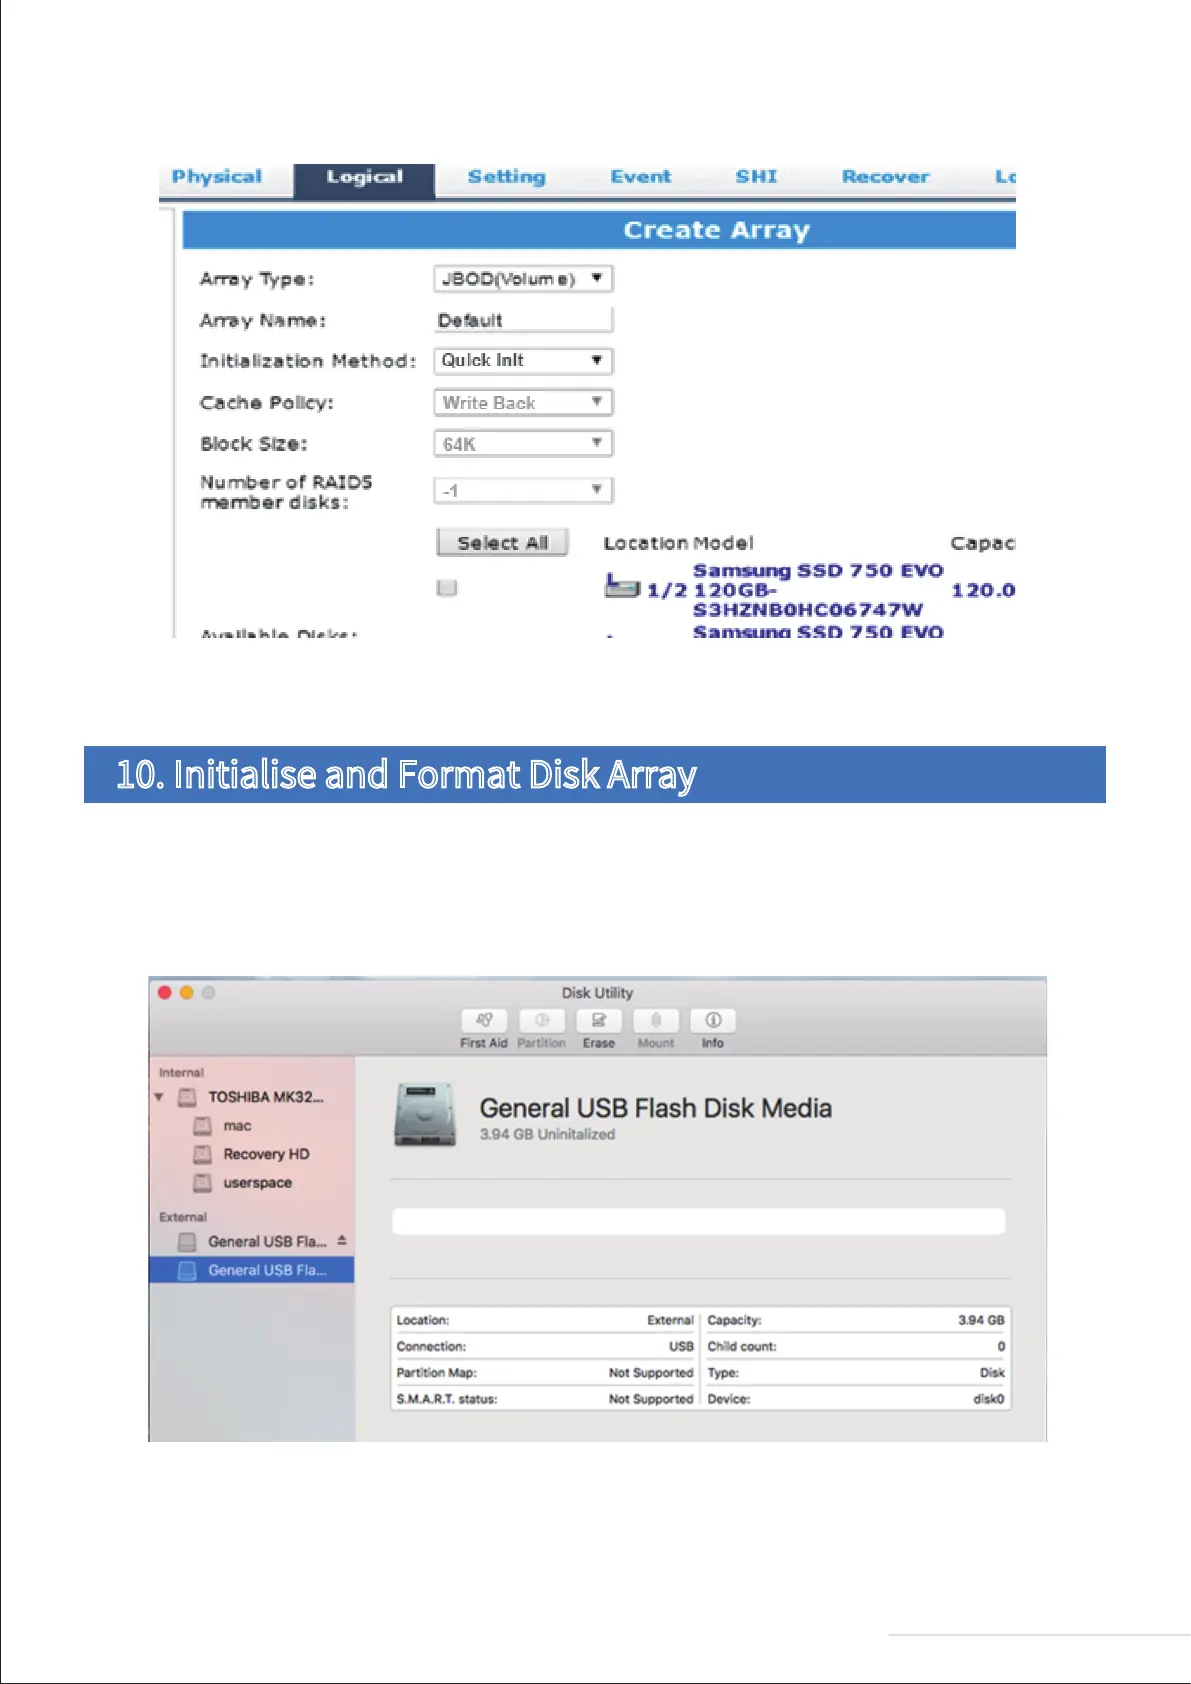Click the S.M.A.R.T. status Not Supported value

click(651, 1399)
